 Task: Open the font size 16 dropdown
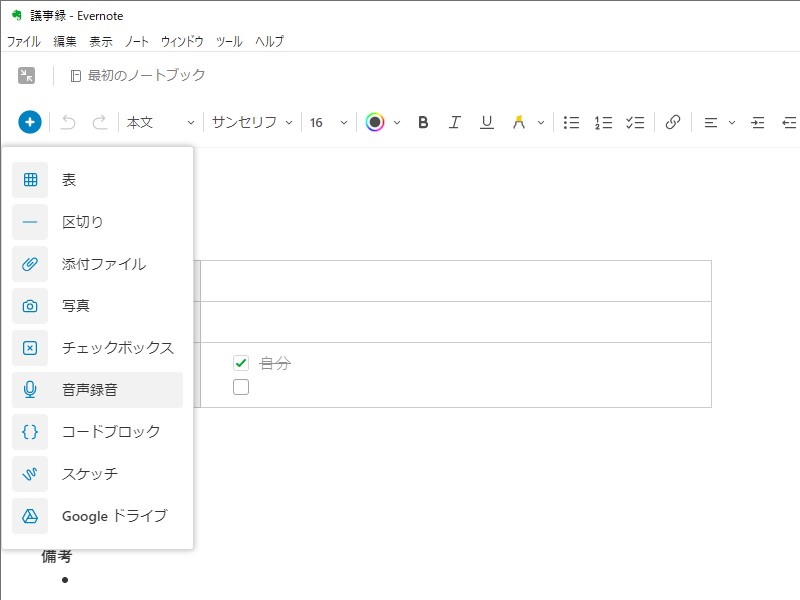click(x=327, y=122)
